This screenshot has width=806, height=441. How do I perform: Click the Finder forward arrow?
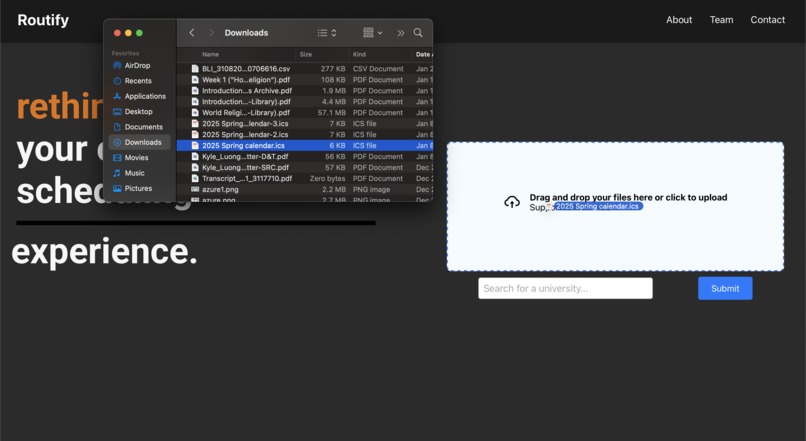(x=211, y=33)
